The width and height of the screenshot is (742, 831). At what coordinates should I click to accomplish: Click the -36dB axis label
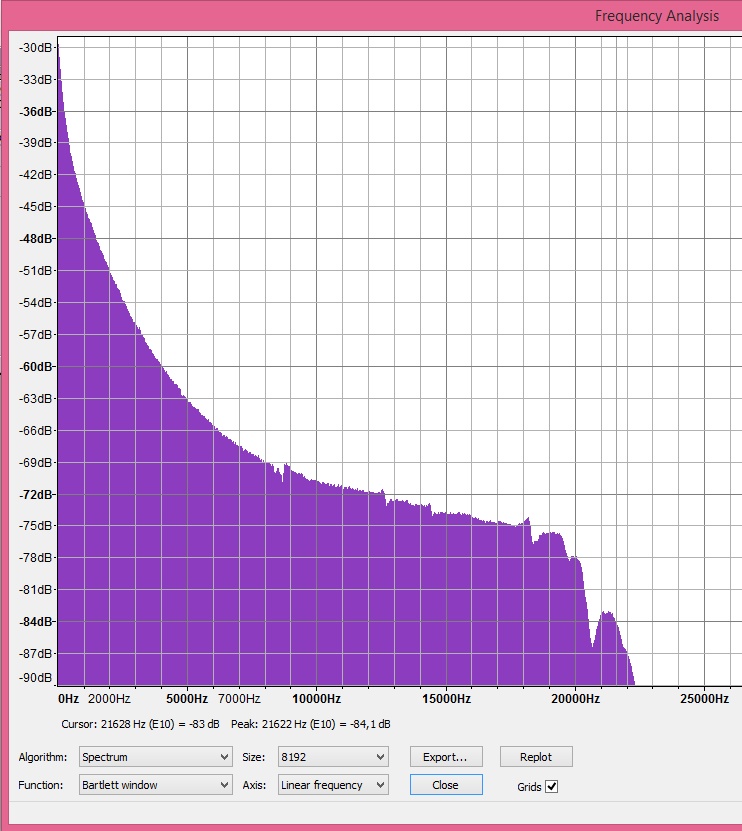pyautogui.click(x=36, y=112)
